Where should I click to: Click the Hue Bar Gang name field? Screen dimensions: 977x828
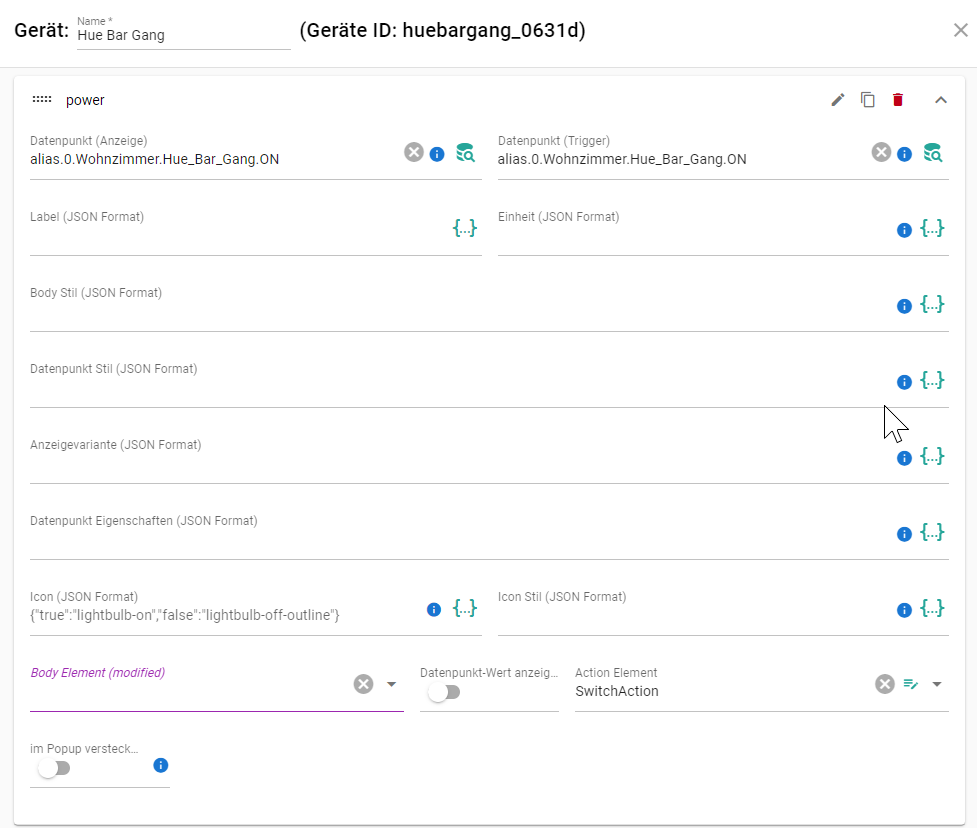182,35
